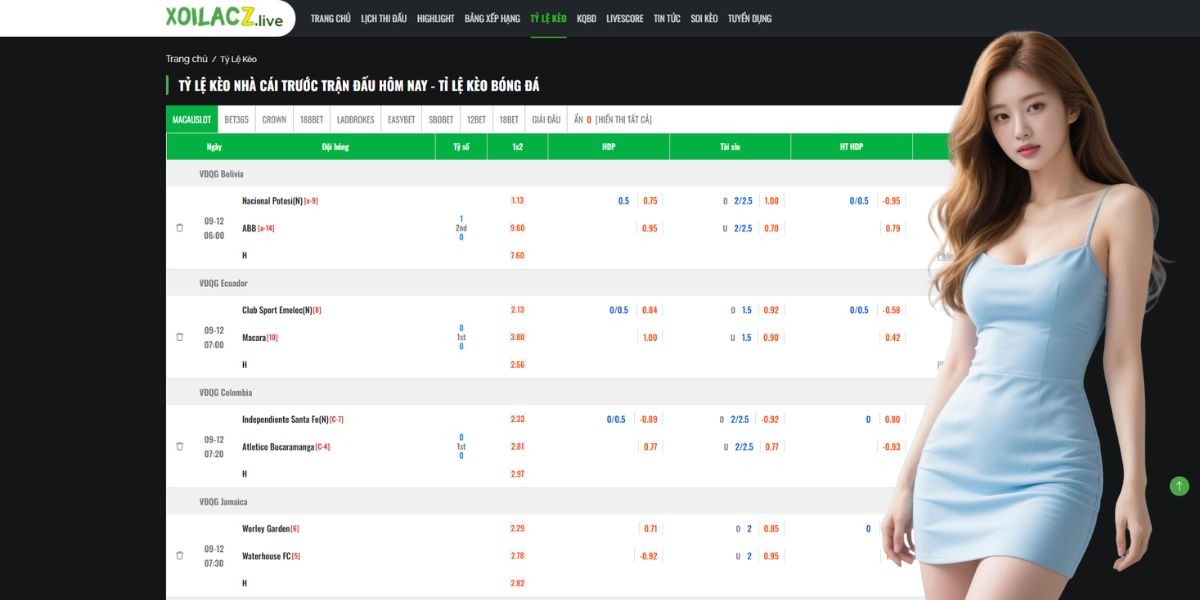This screenshot has width=1200, height=600.
Task: Remove the Club Sport Emelec match row
Action: click(180, 337)
